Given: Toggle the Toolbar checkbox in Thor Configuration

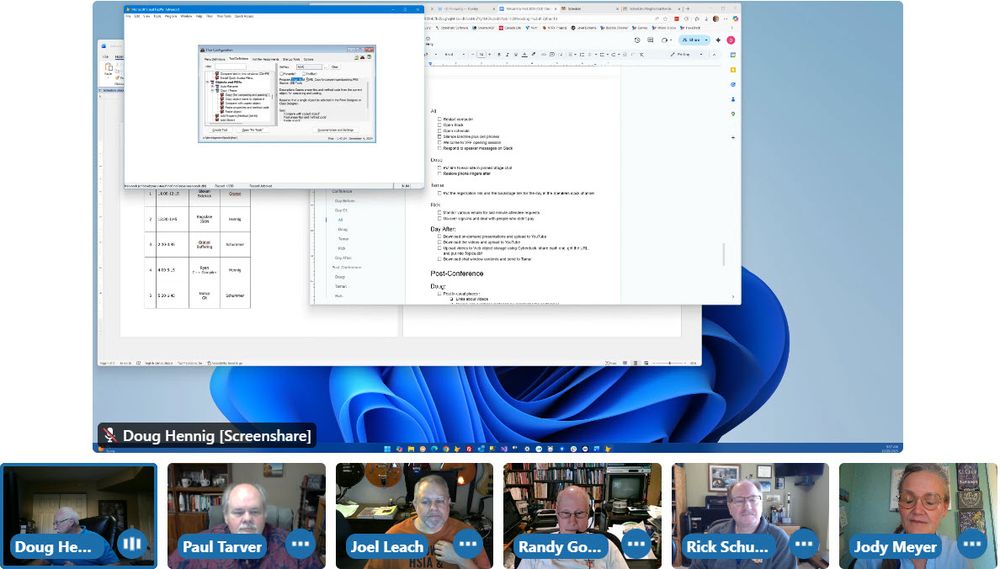Looking at the screenshot, I should tap(304, 74).
